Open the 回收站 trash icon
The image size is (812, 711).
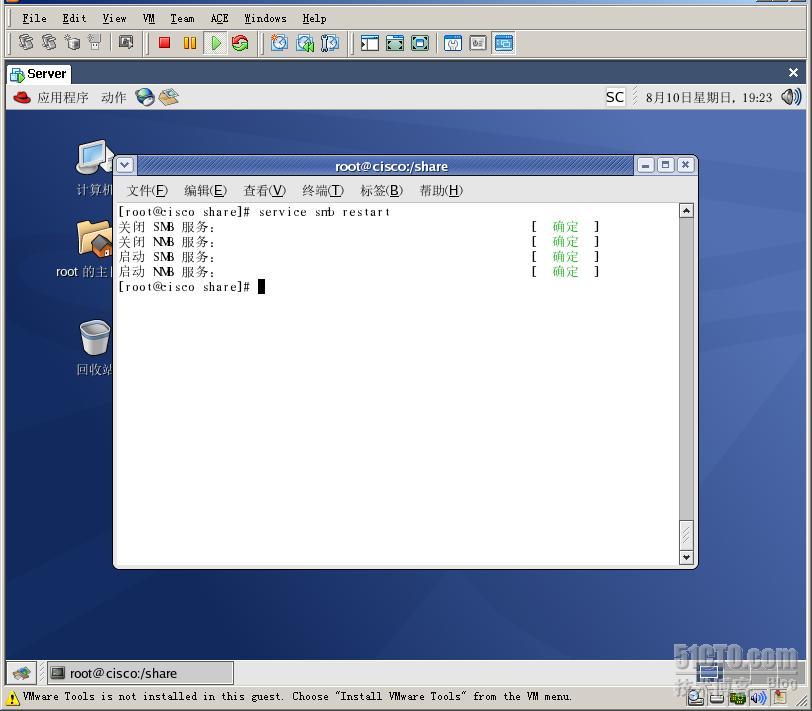tap(94, 347)
